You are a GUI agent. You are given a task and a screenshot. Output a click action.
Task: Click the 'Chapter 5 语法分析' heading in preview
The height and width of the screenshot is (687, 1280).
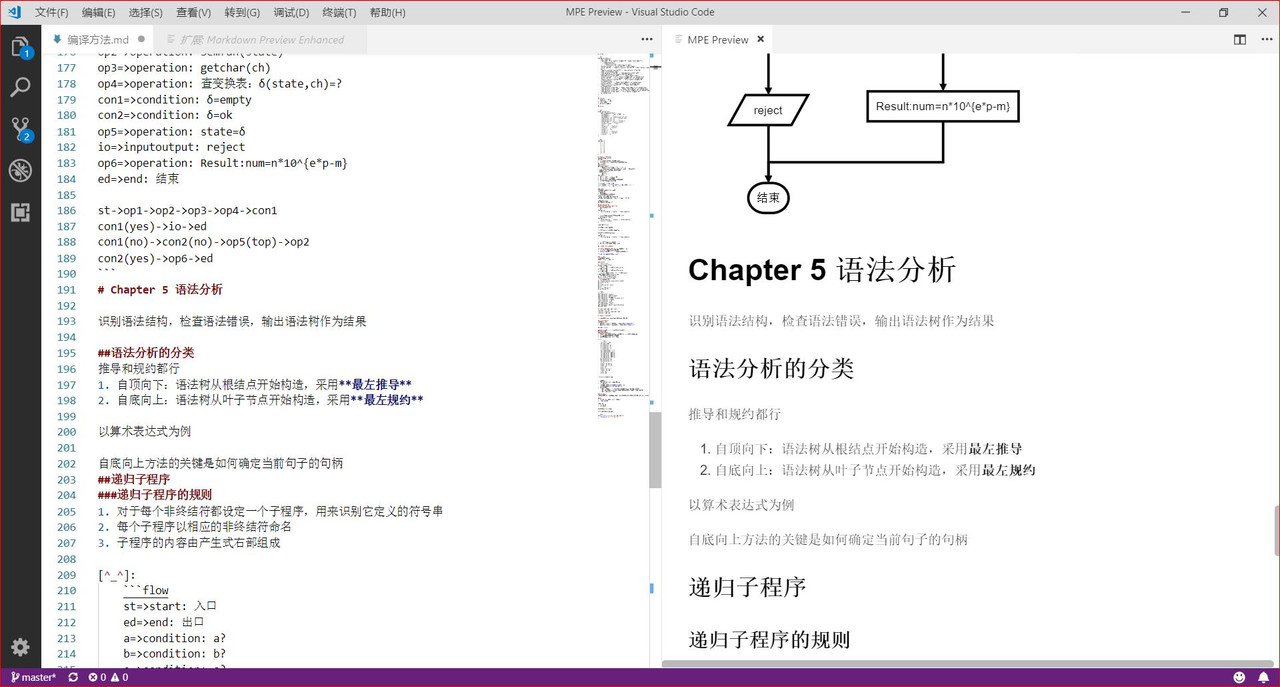(822, 270)
